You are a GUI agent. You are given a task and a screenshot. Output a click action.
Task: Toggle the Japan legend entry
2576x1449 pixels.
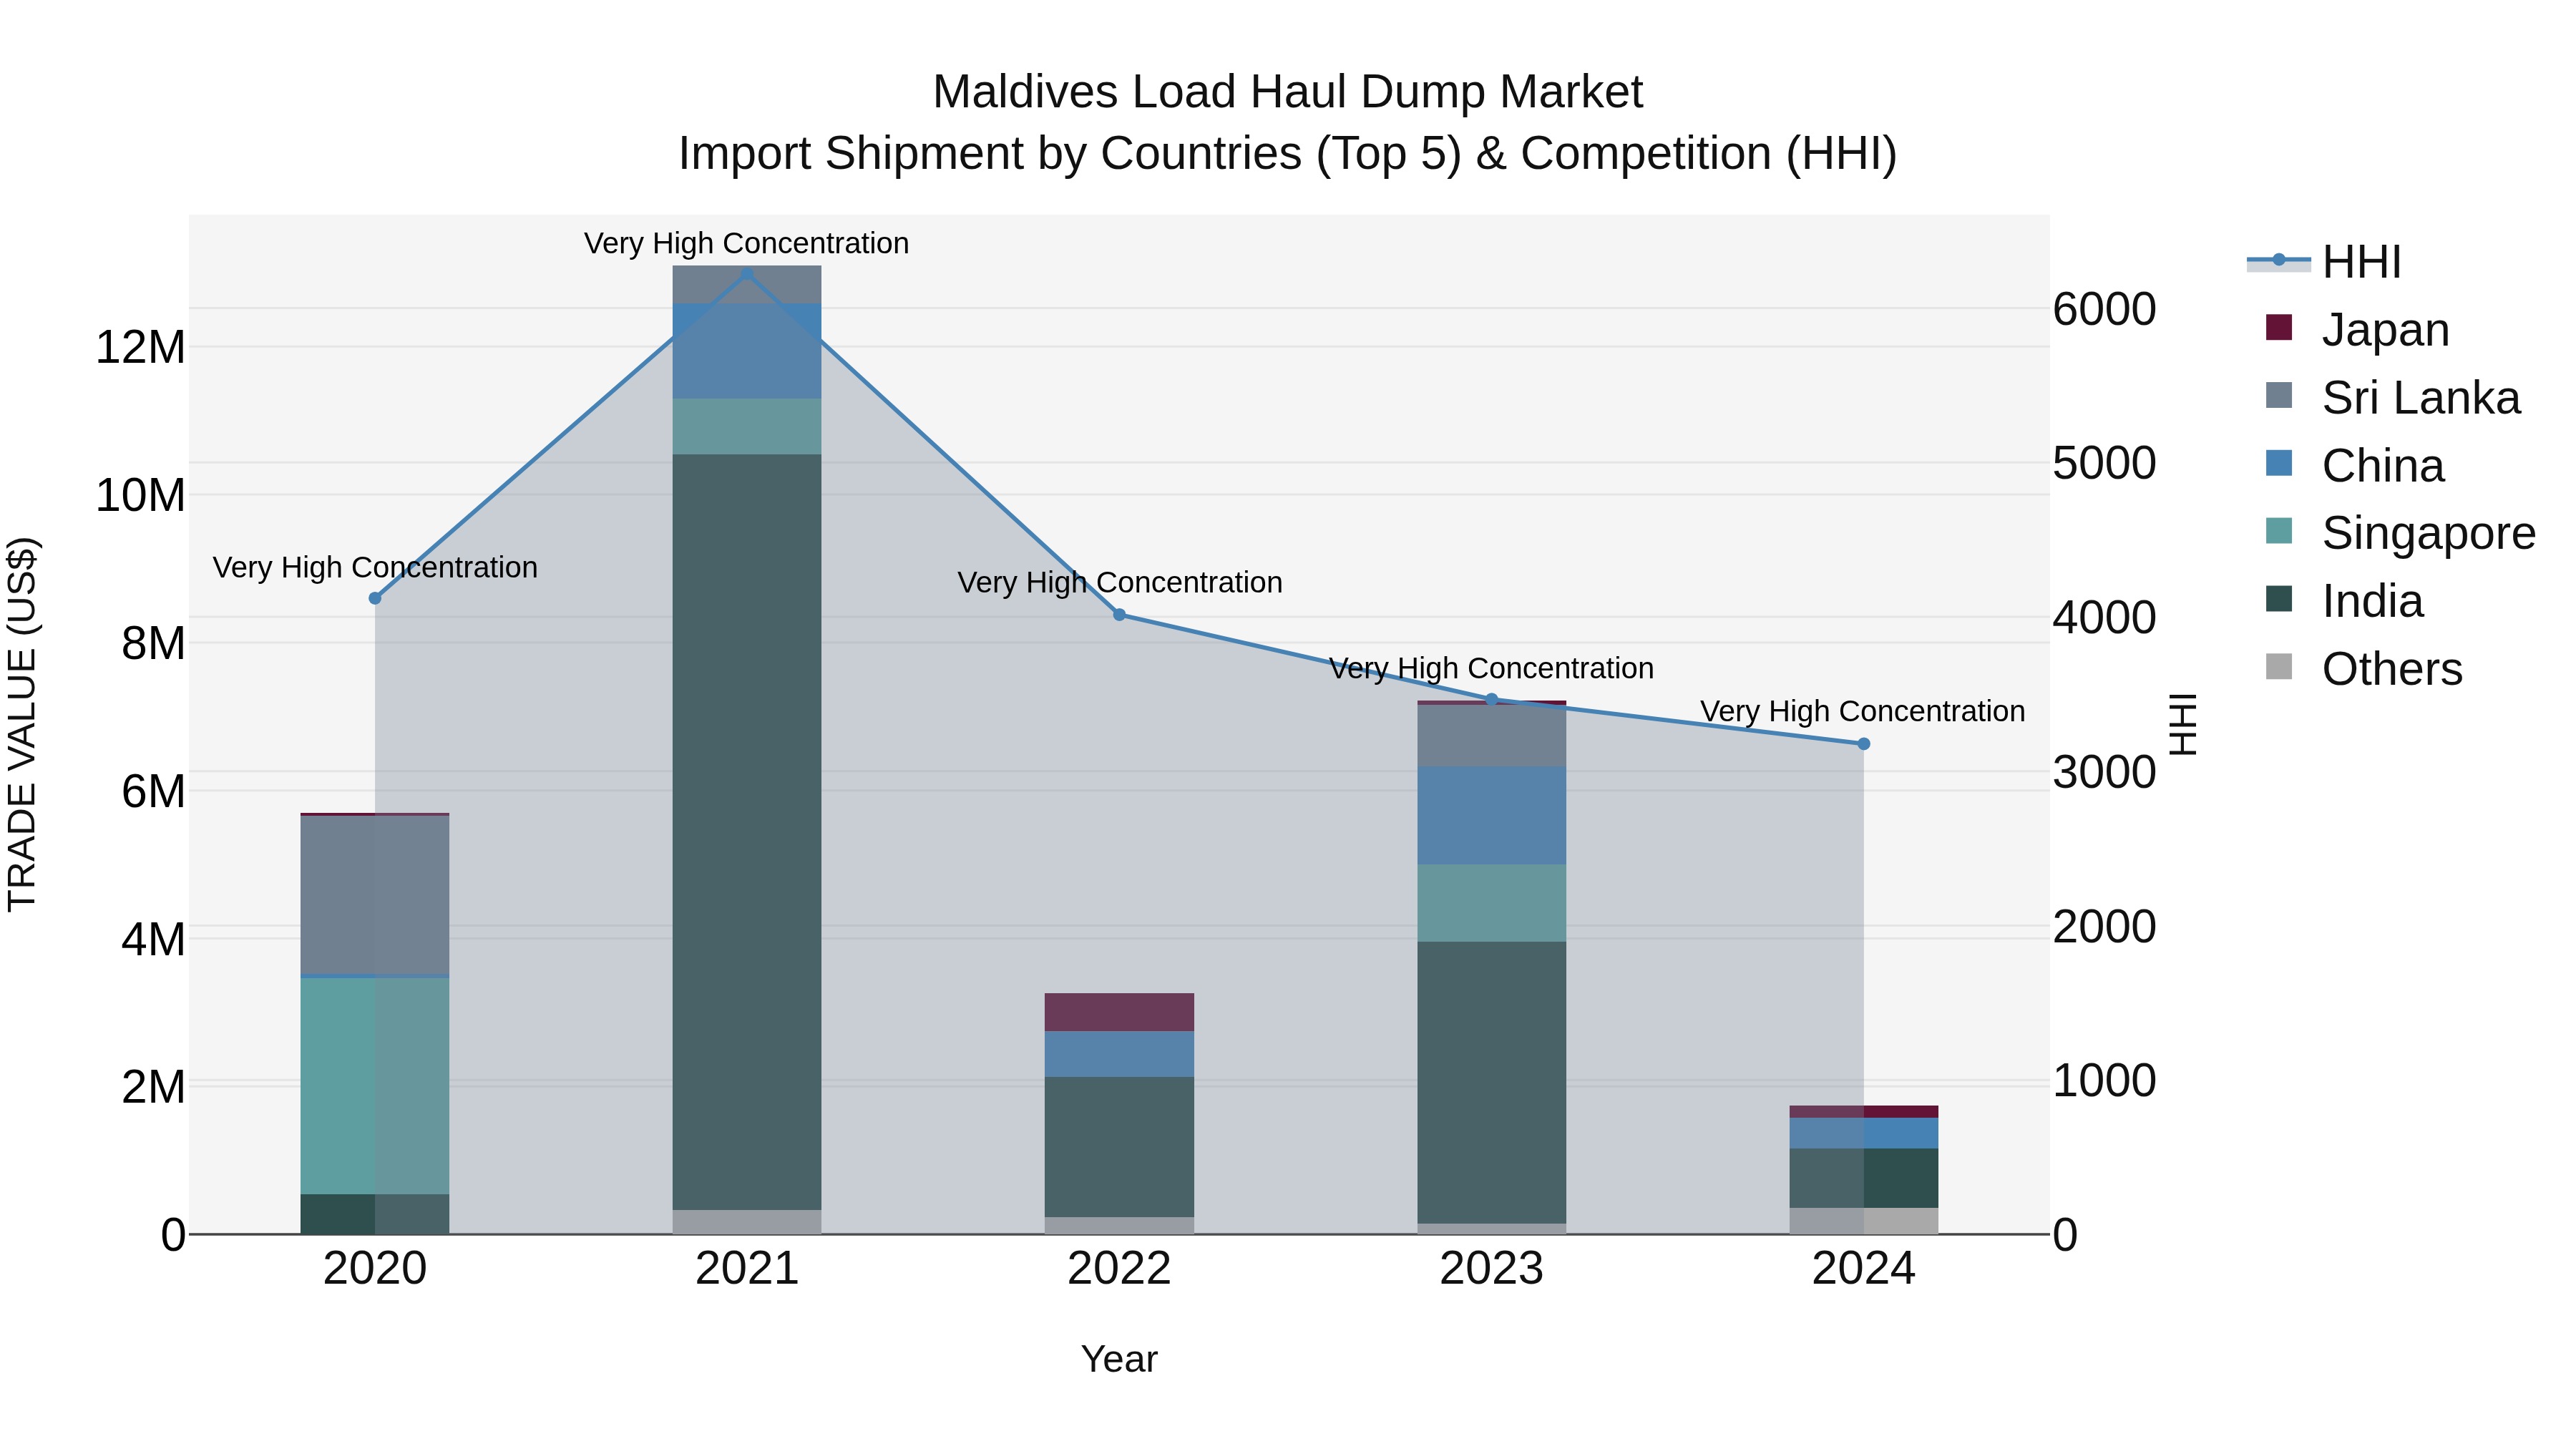tap(2358, 329)
